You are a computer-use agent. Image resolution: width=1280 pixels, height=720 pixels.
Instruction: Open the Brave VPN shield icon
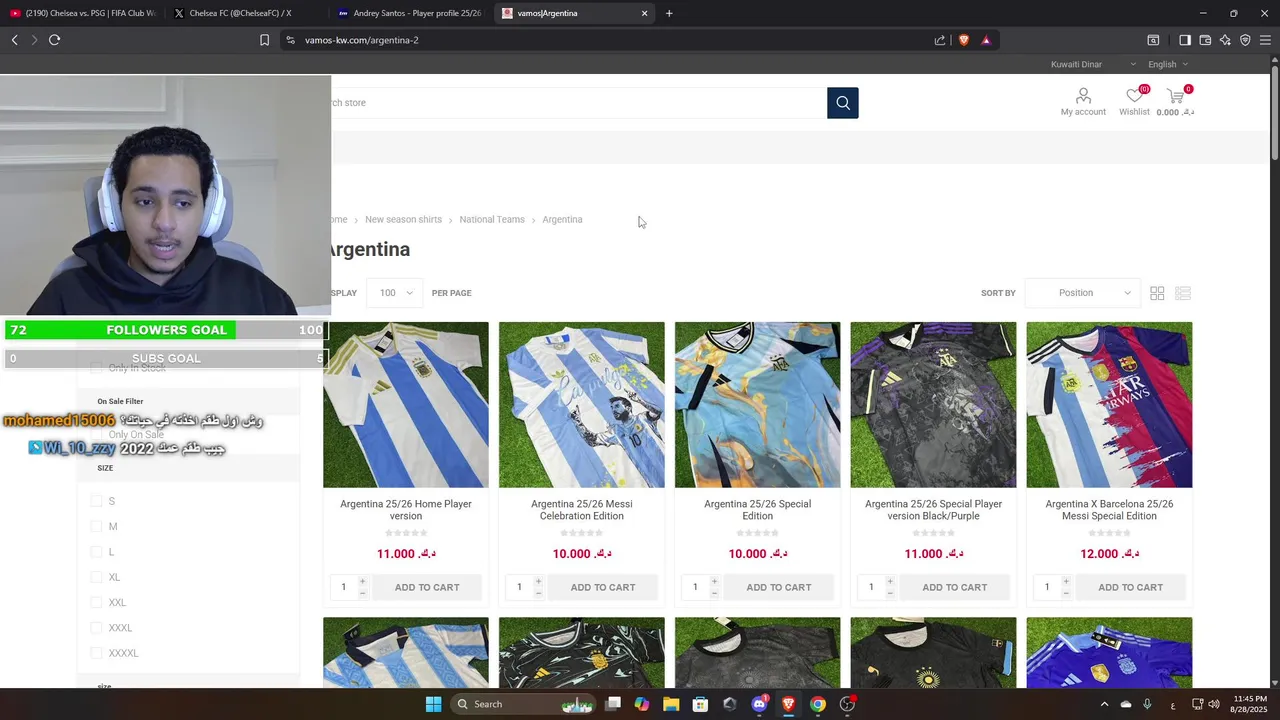[x=1245, y=40]
